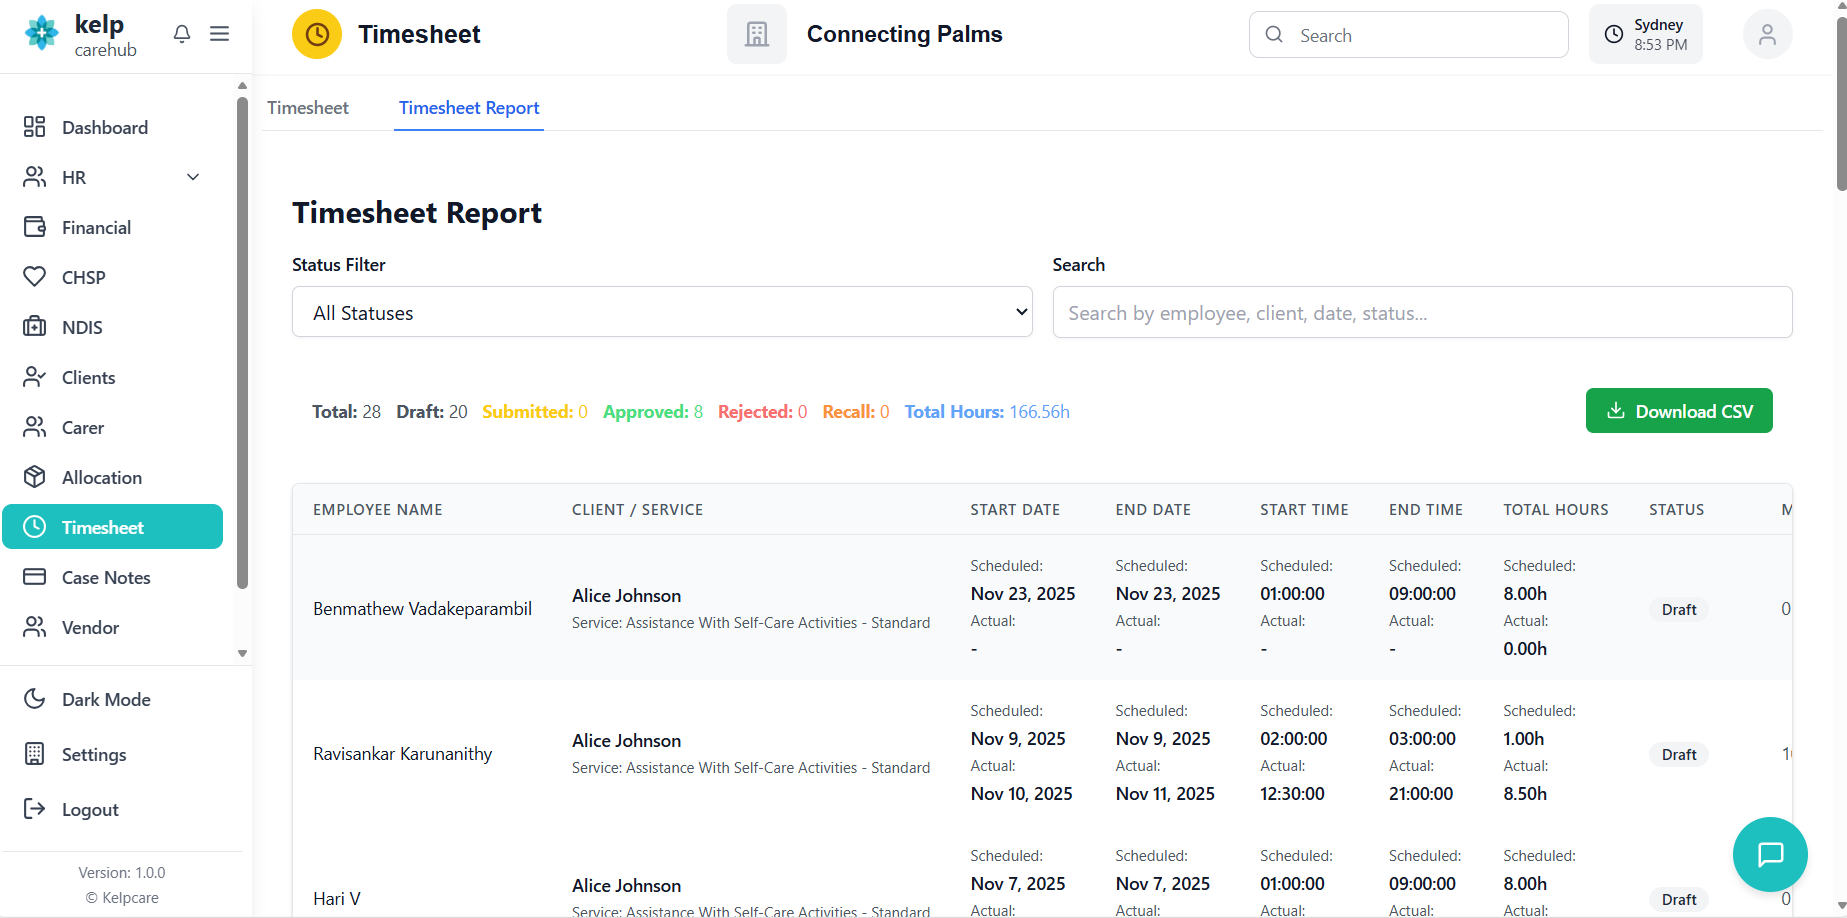Click the yellow Timesheet clock icon
The height and width of the screenshot is (918, 1847).
point(317,35)
